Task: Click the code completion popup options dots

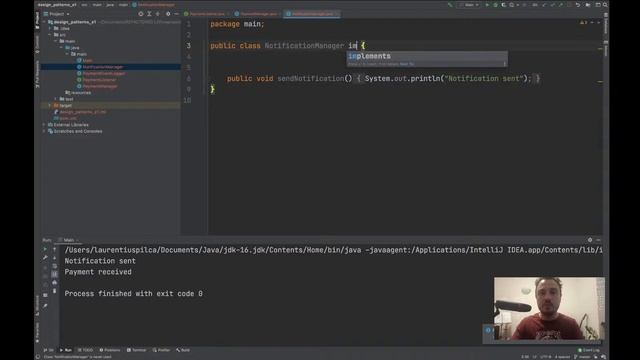Action: click(504, 64)
